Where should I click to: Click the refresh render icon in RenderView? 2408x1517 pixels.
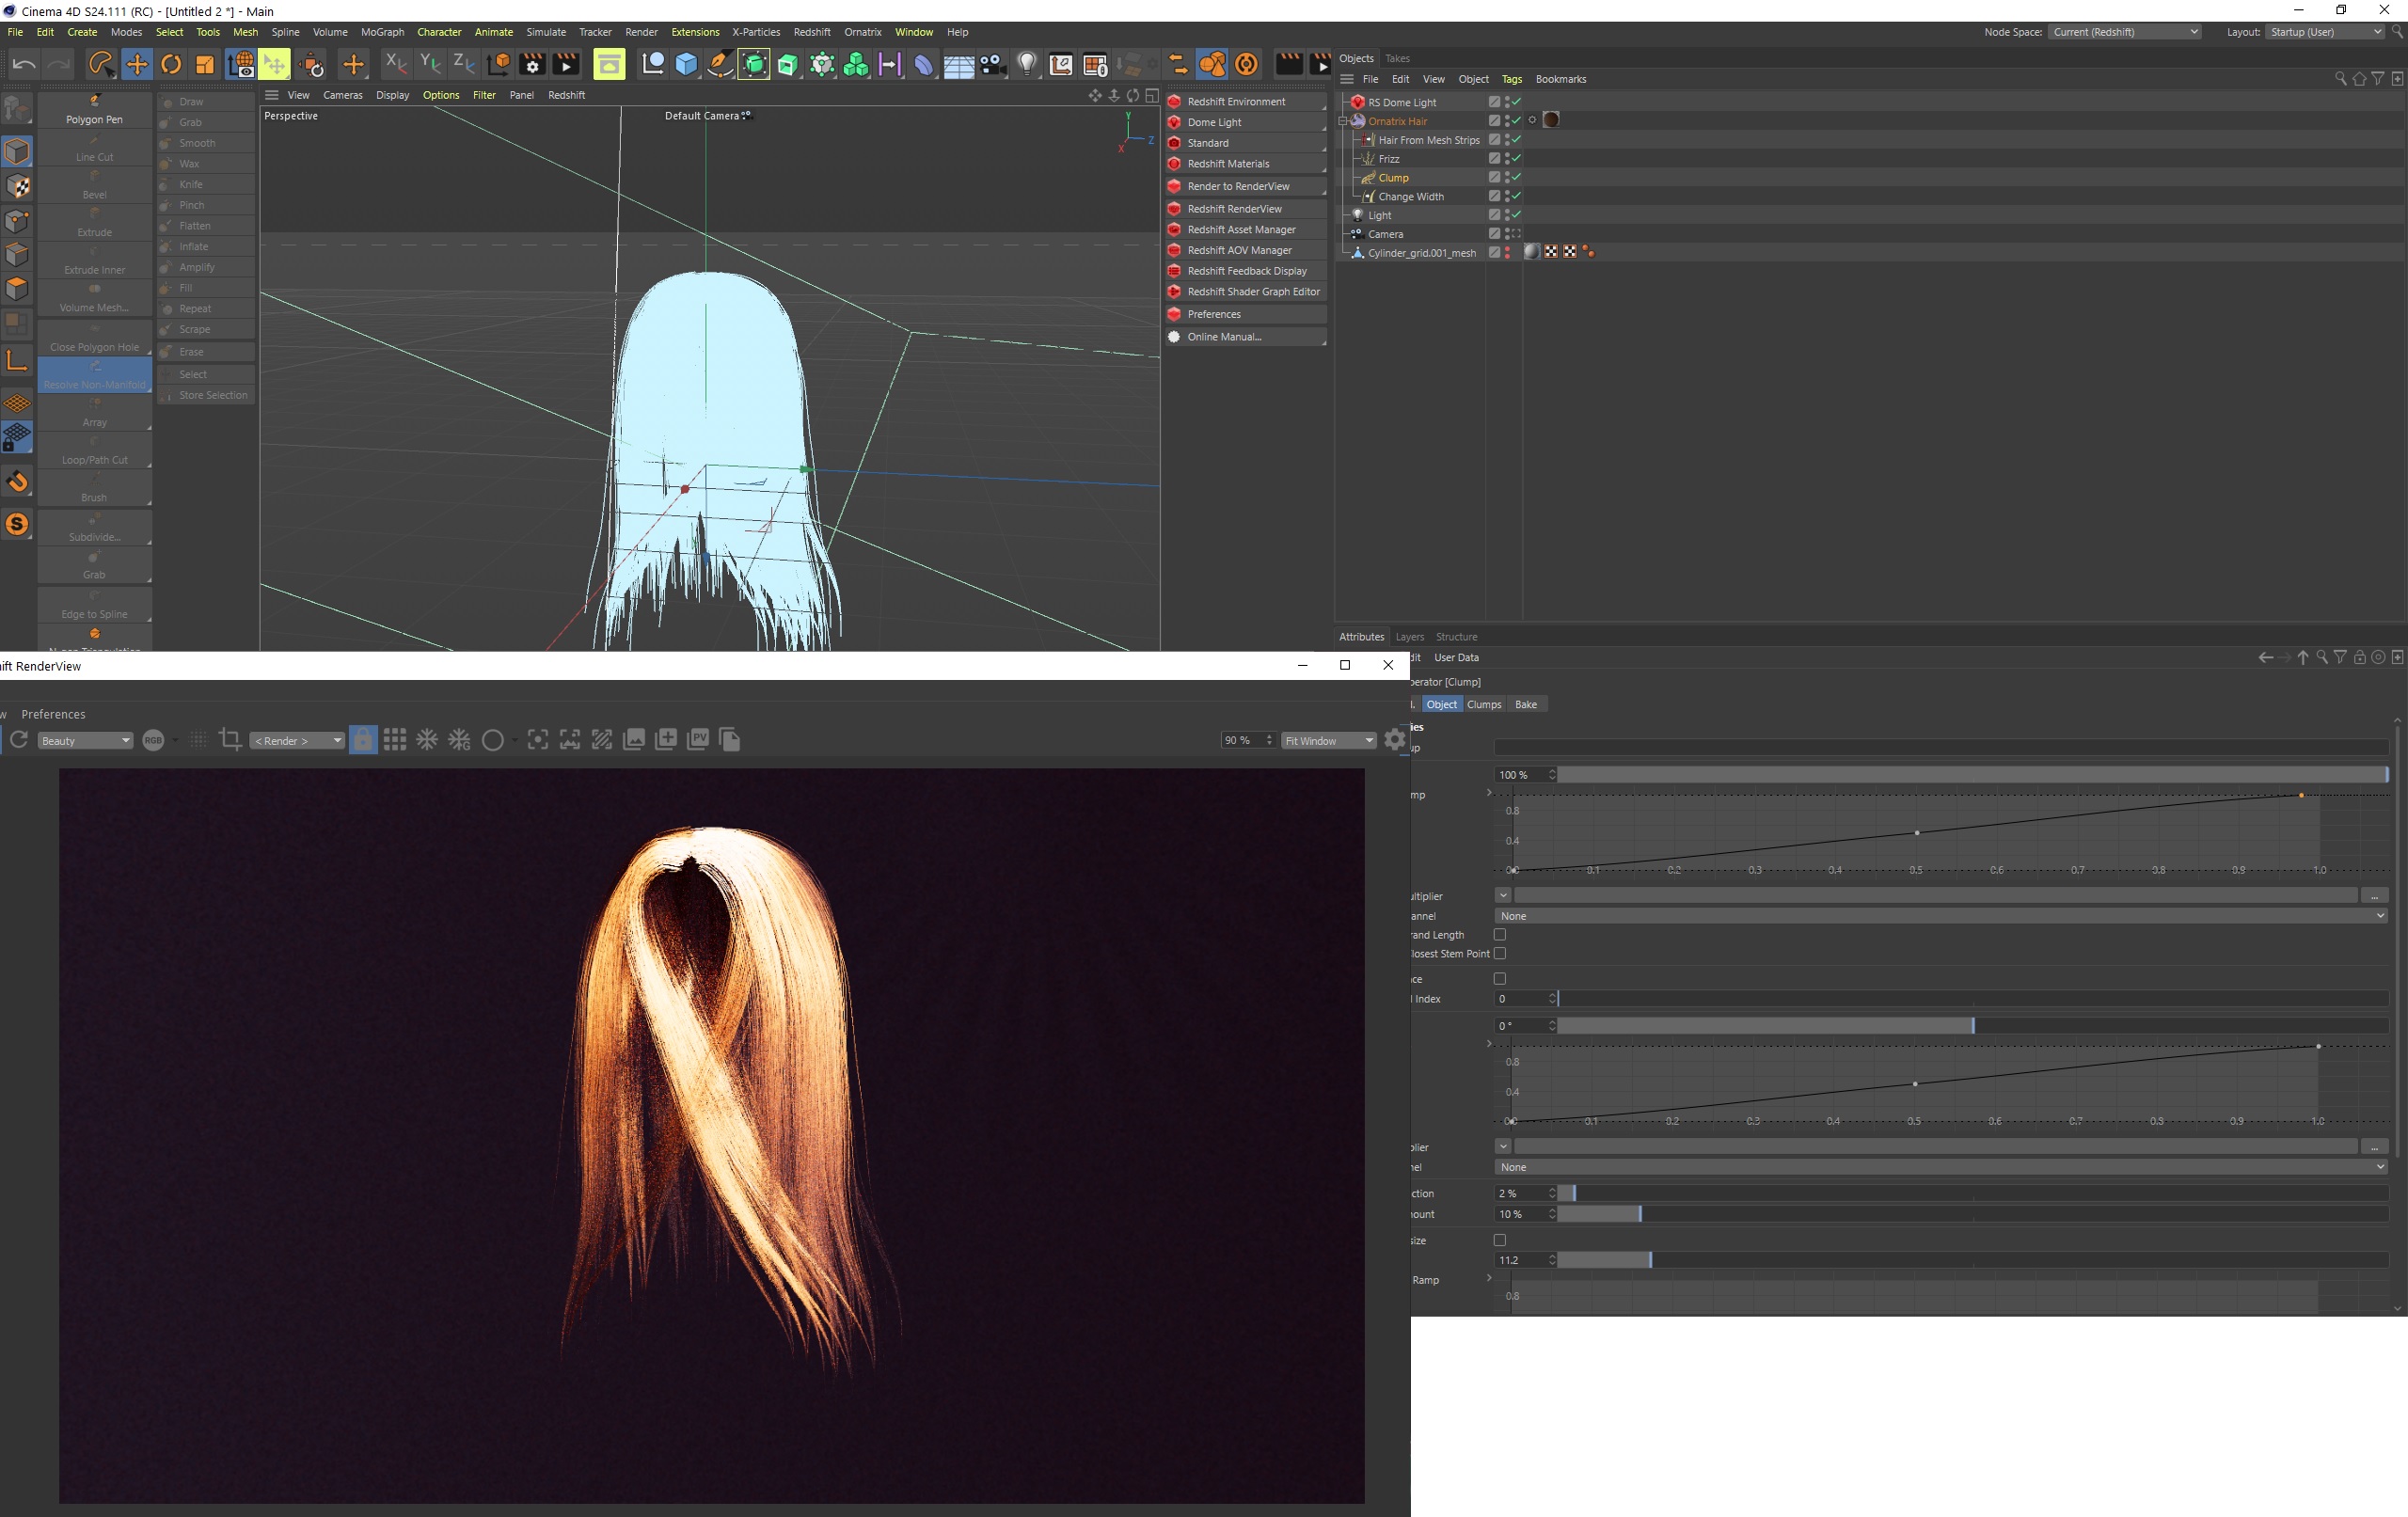tap(19, 740)
